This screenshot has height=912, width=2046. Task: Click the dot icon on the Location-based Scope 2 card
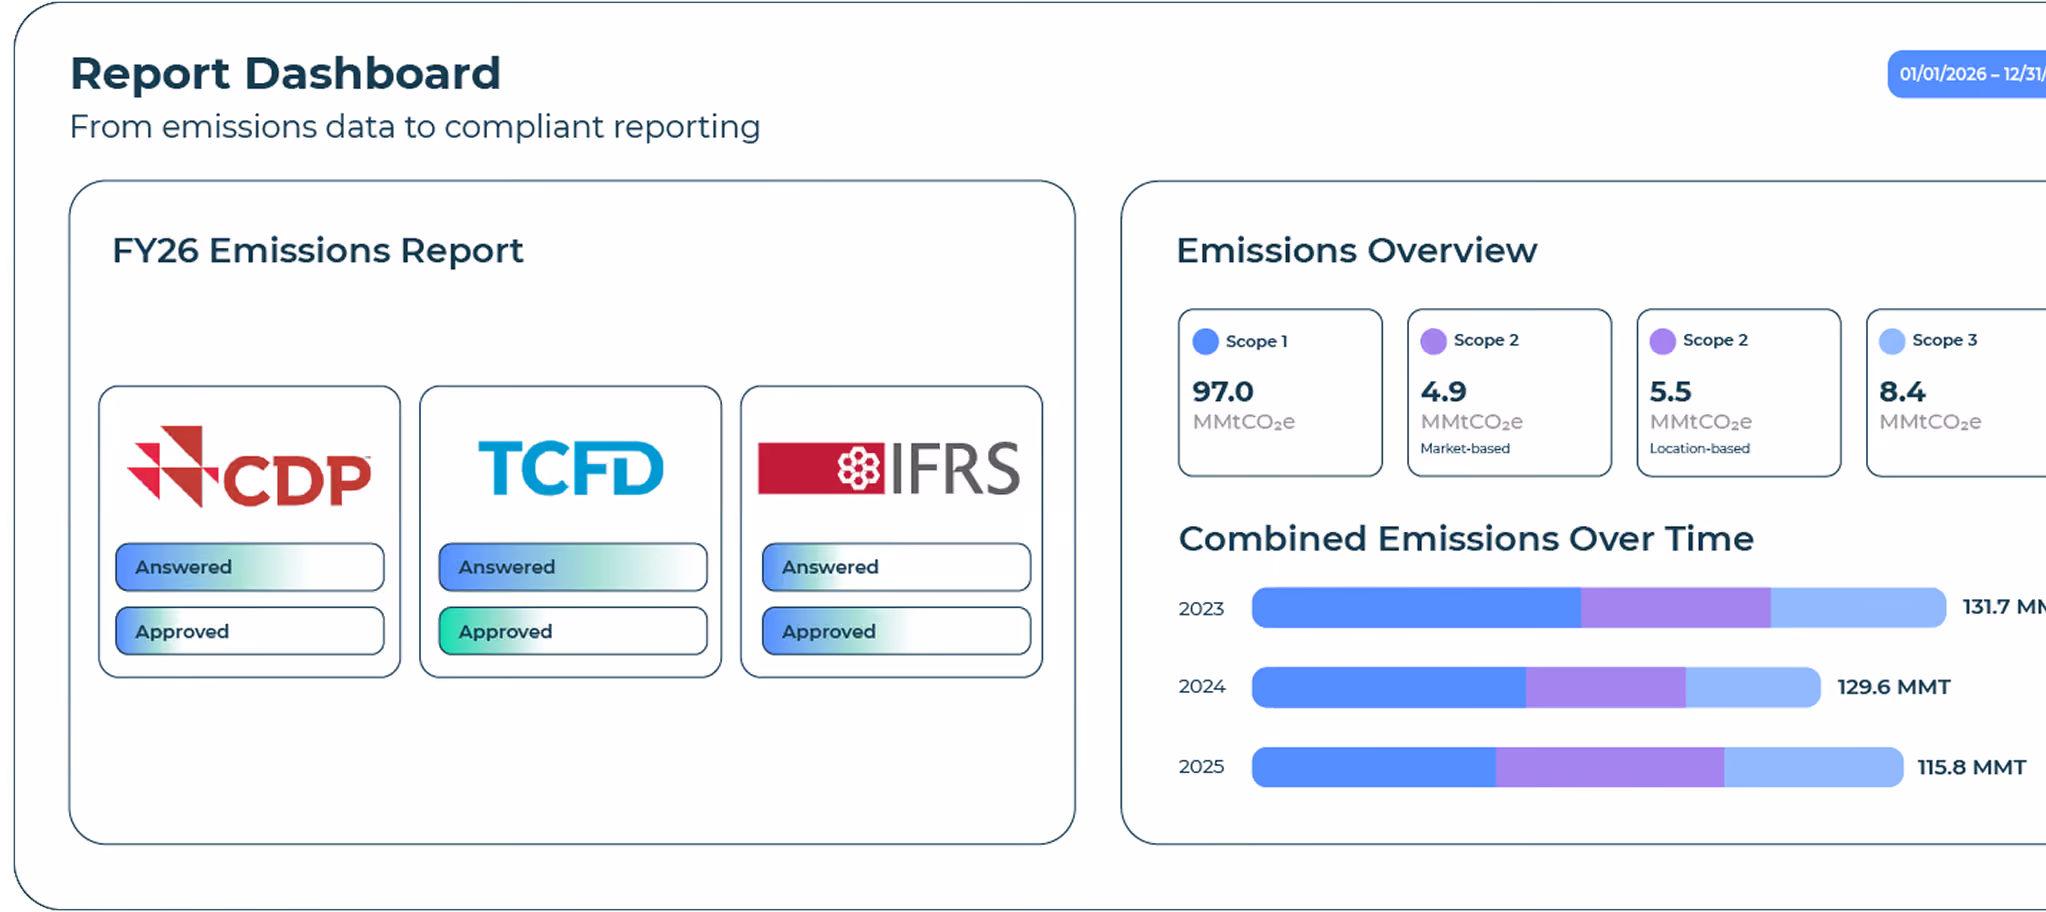[x=1663, y=342]
